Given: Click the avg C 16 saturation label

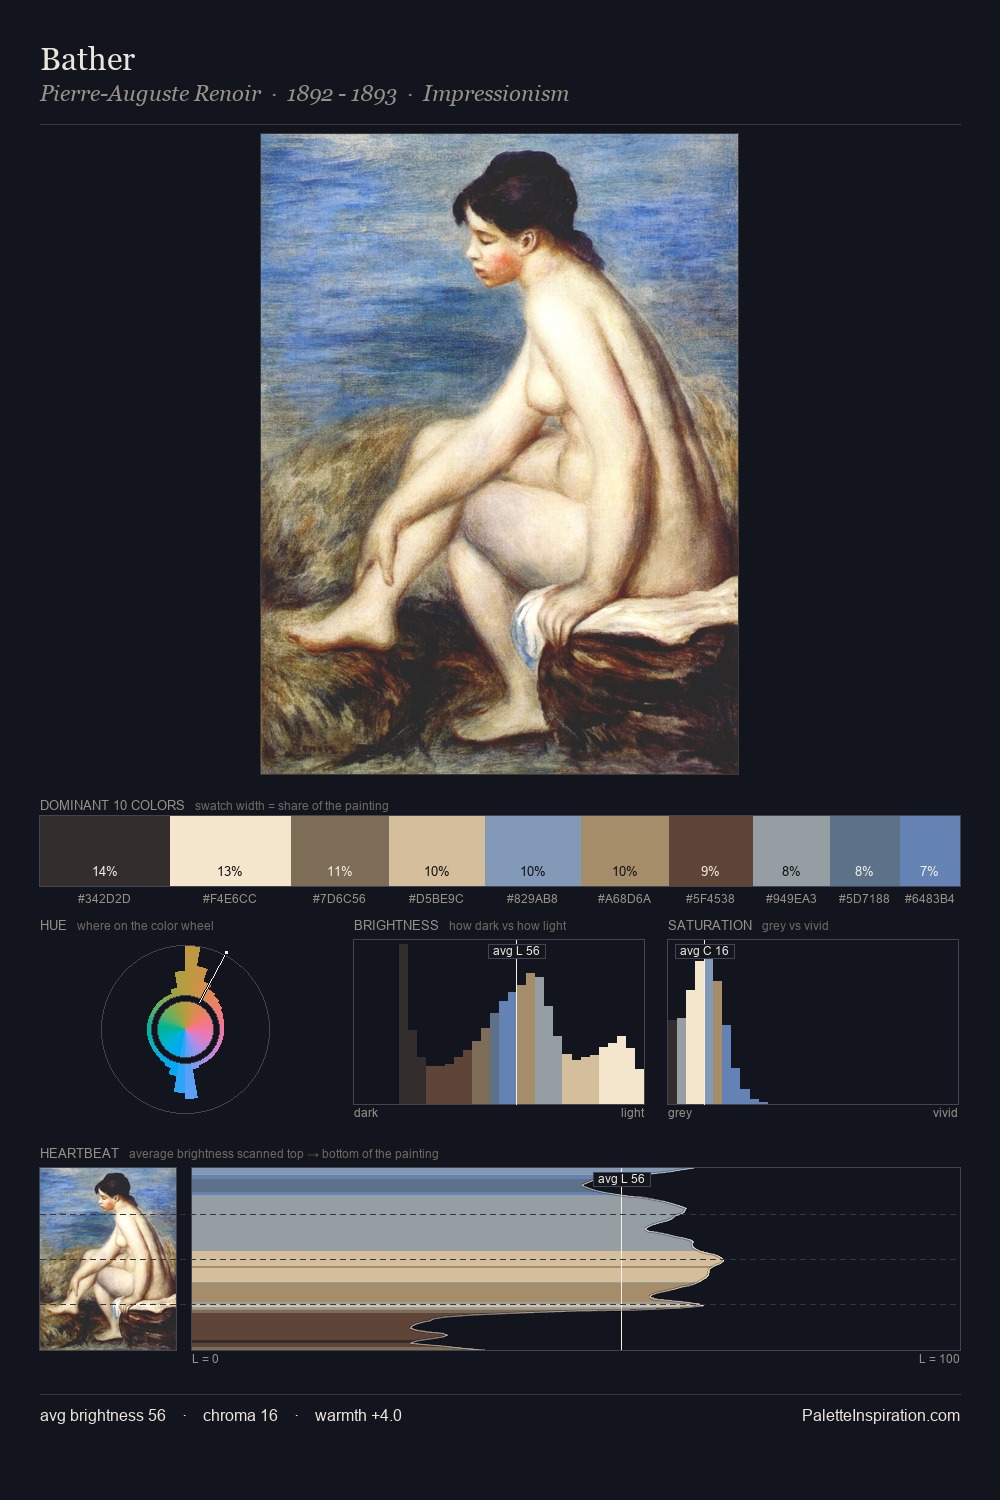Looking at the screenshot, I should point(704,951).
